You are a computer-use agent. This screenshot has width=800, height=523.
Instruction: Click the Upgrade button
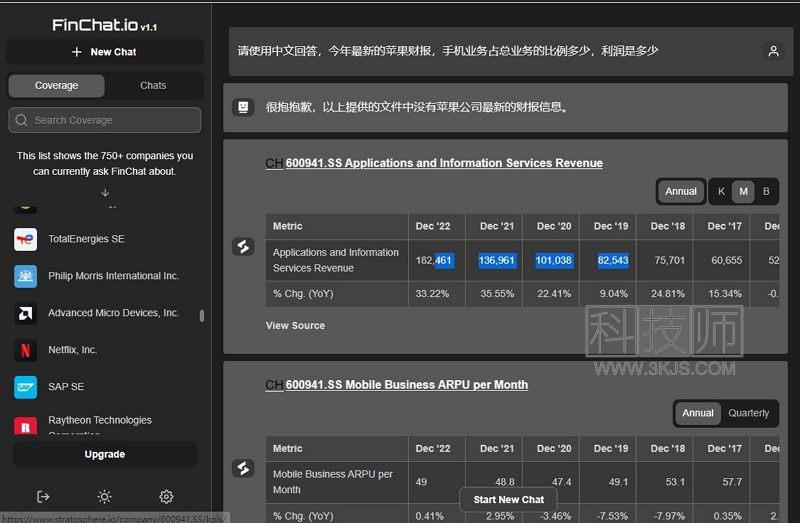pos(105,454)
